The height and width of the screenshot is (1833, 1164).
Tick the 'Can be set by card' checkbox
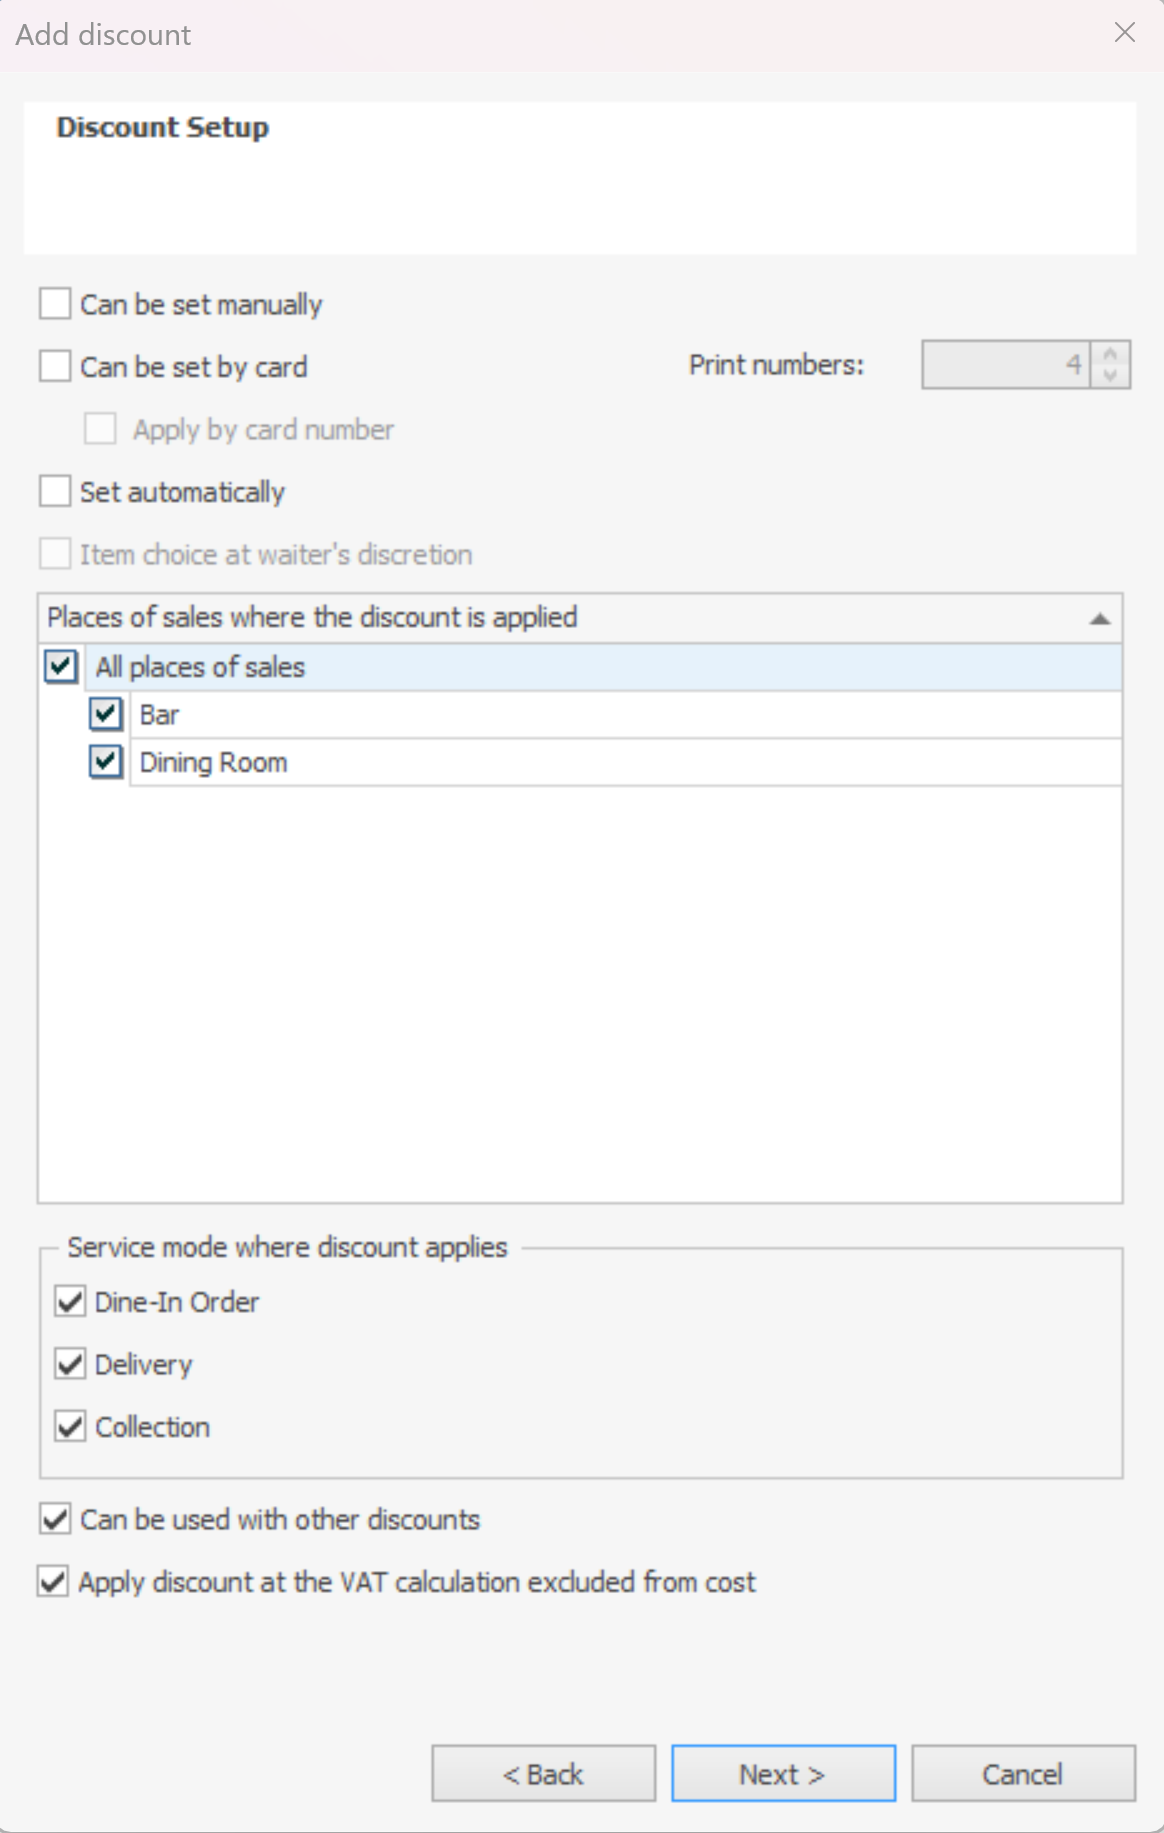55,366
